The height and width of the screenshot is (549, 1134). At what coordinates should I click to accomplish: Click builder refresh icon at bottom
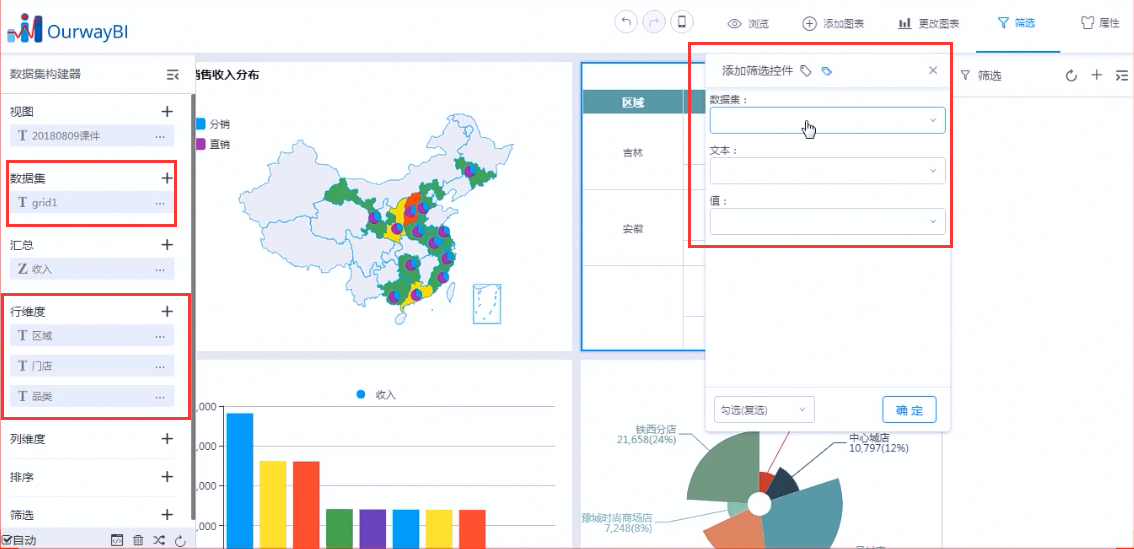[x=181, y=540]
